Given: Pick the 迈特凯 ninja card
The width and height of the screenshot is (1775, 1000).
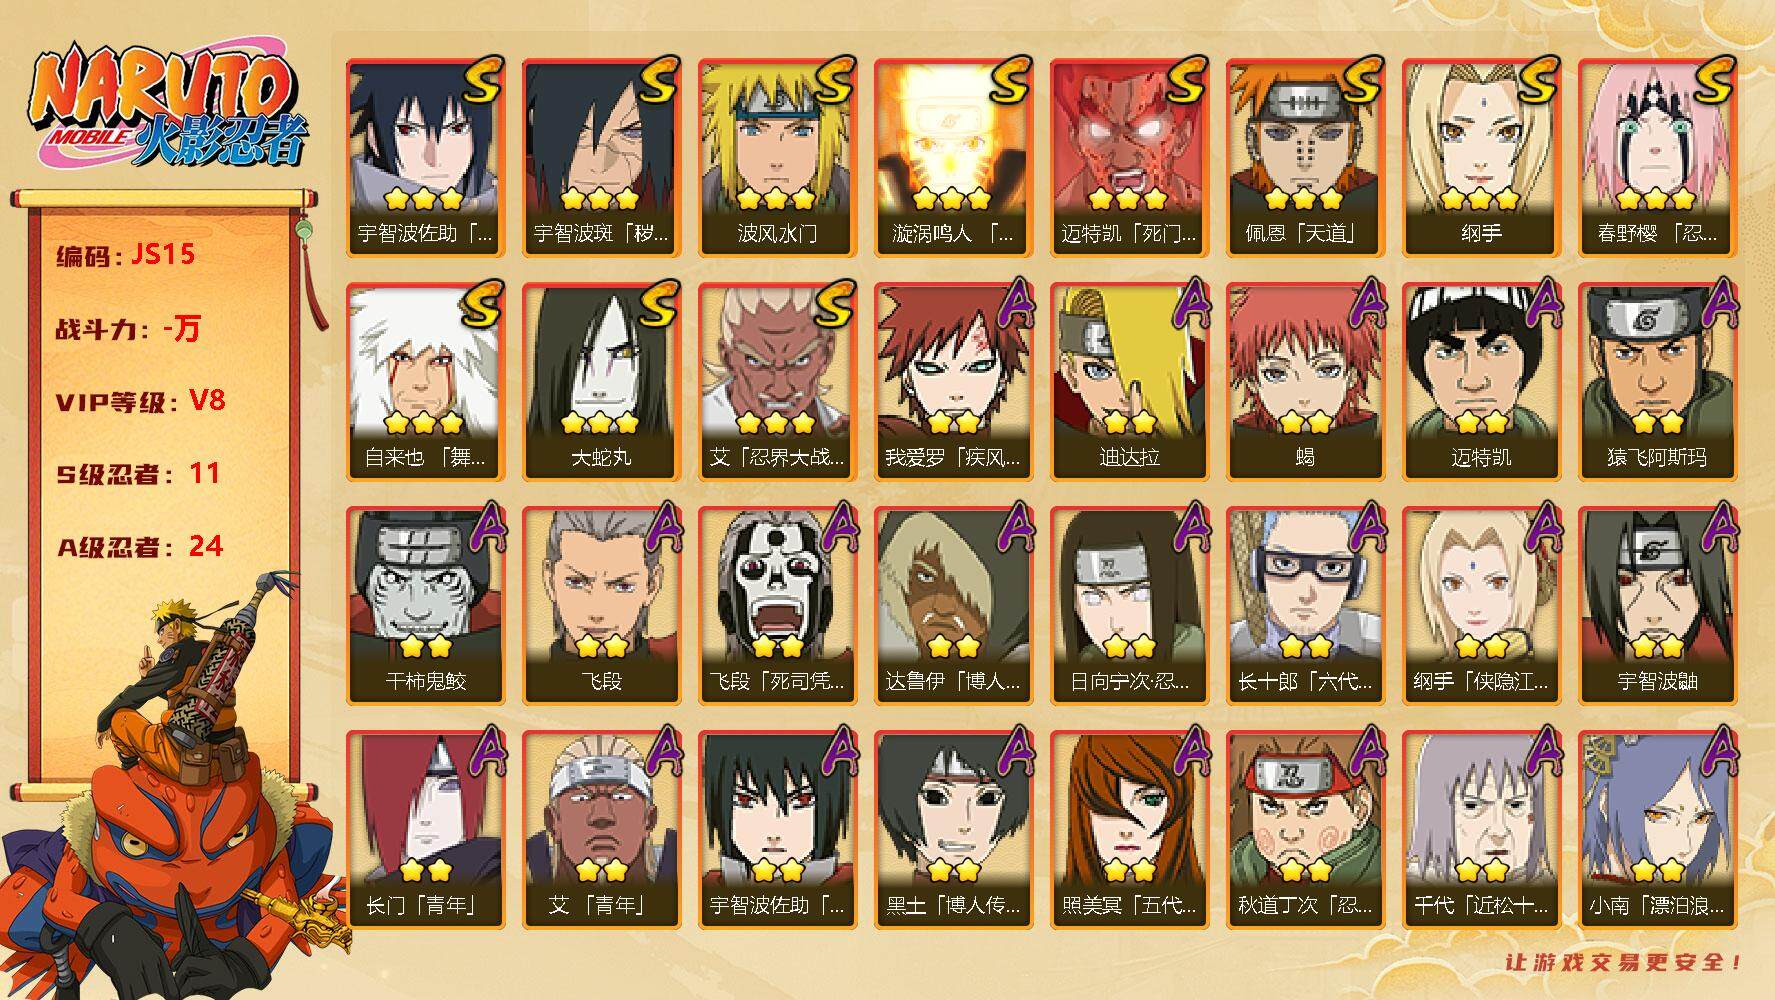Looking at the screenshot, I should point(1481,381).
